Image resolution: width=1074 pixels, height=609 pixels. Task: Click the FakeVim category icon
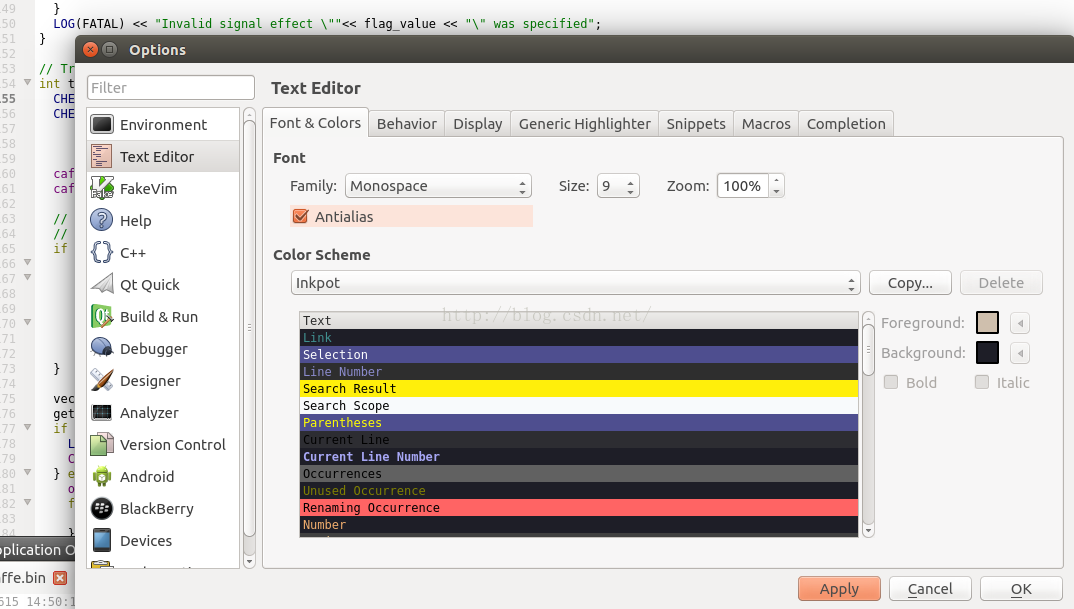point(101,188)
